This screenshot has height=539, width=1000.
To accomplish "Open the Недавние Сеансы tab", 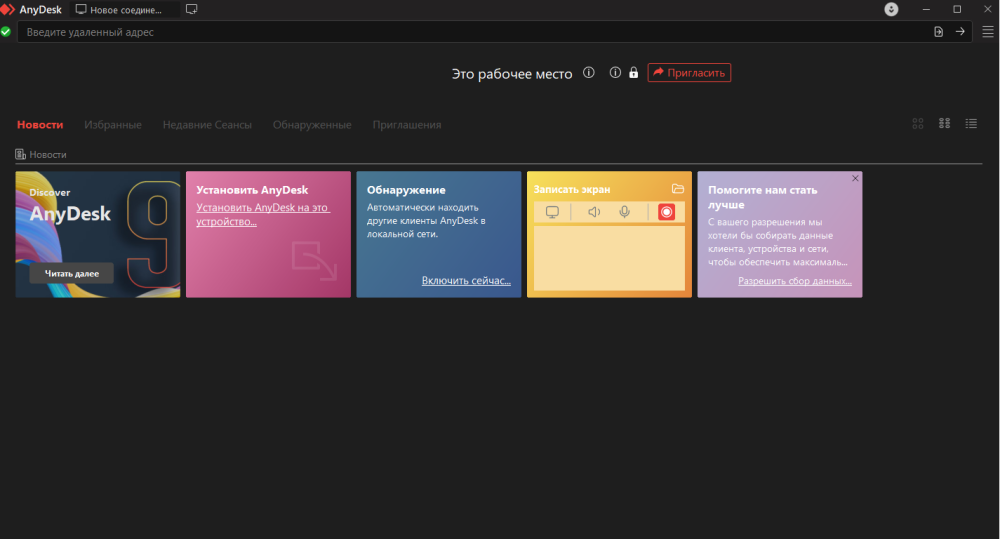I will tap(207, 125).
